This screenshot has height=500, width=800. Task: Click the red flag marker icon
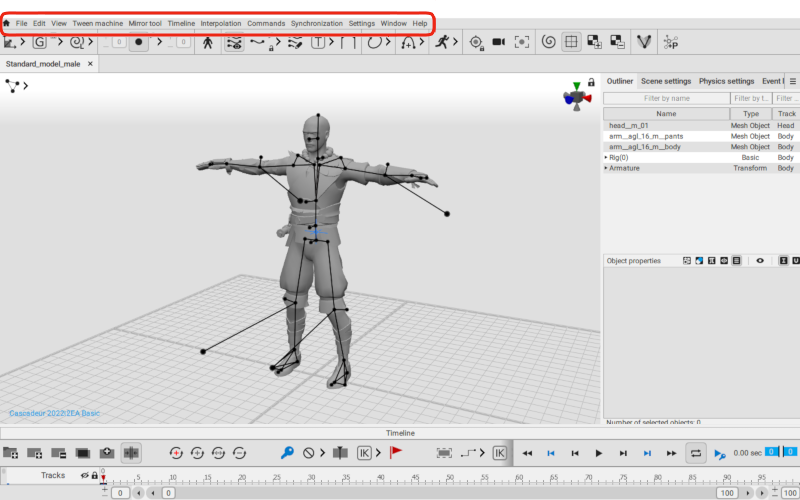pyautogui.click(x=396, y=453)
